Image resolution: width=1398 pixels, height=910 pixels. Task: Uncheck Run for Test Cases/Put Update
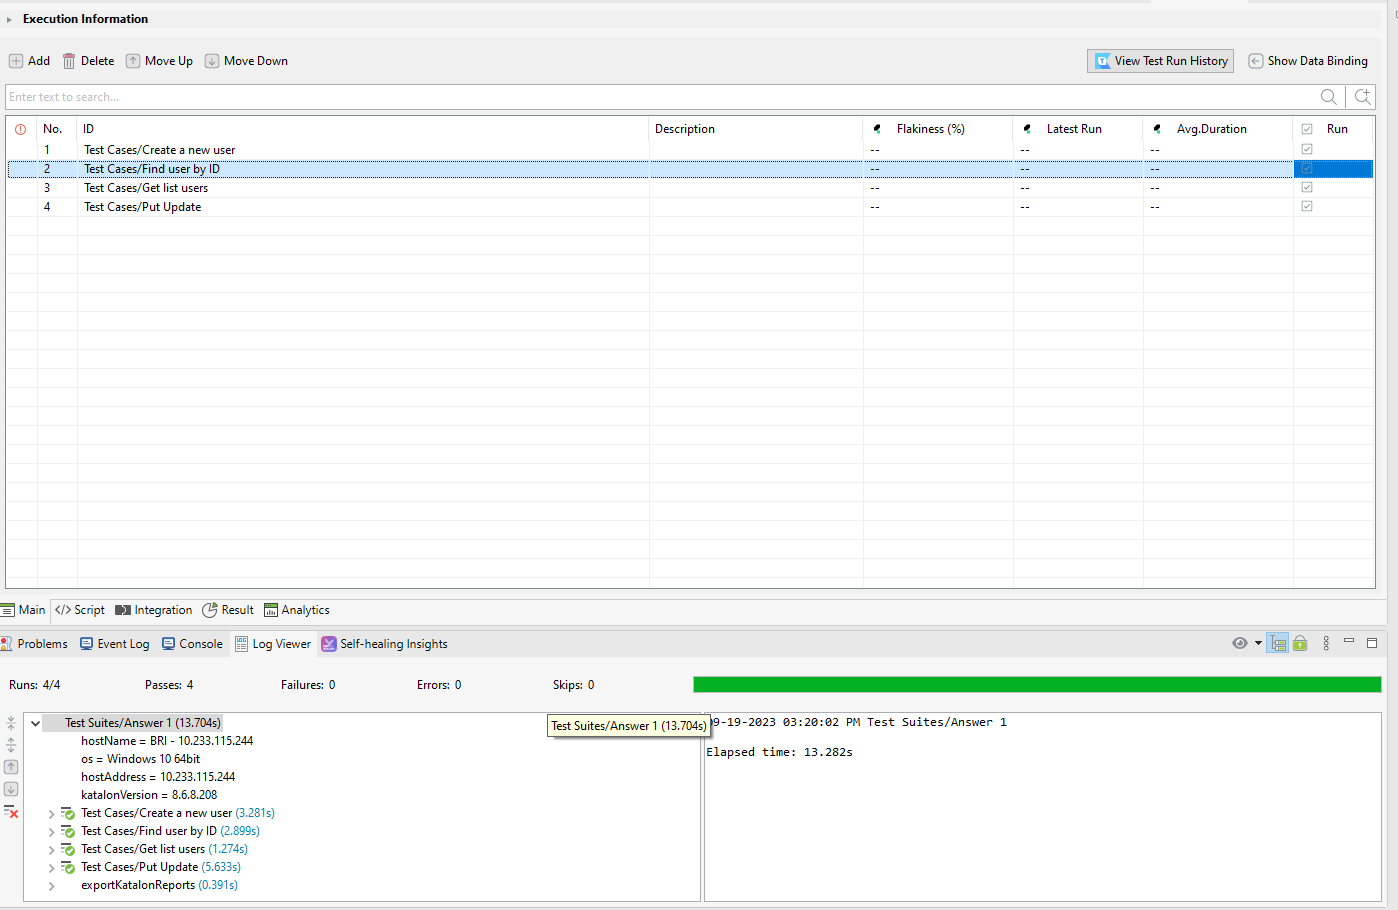1307,206
